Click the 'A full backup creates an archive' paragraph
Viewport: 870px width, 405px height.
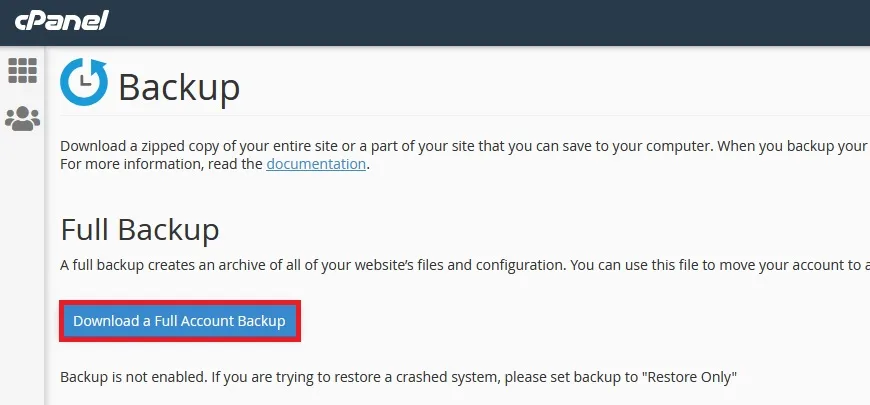[465, 265]
